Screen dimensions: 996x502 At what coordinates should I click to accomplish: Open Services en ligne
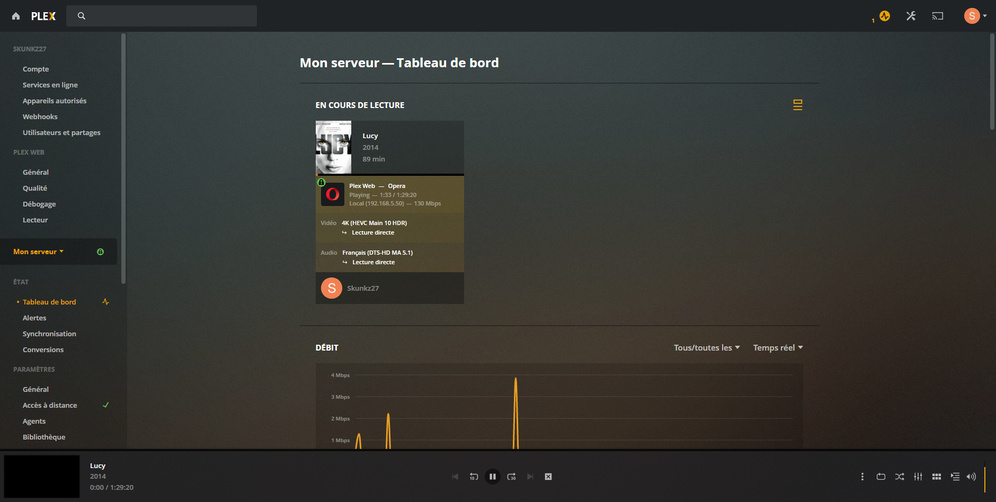pos(50,85)
